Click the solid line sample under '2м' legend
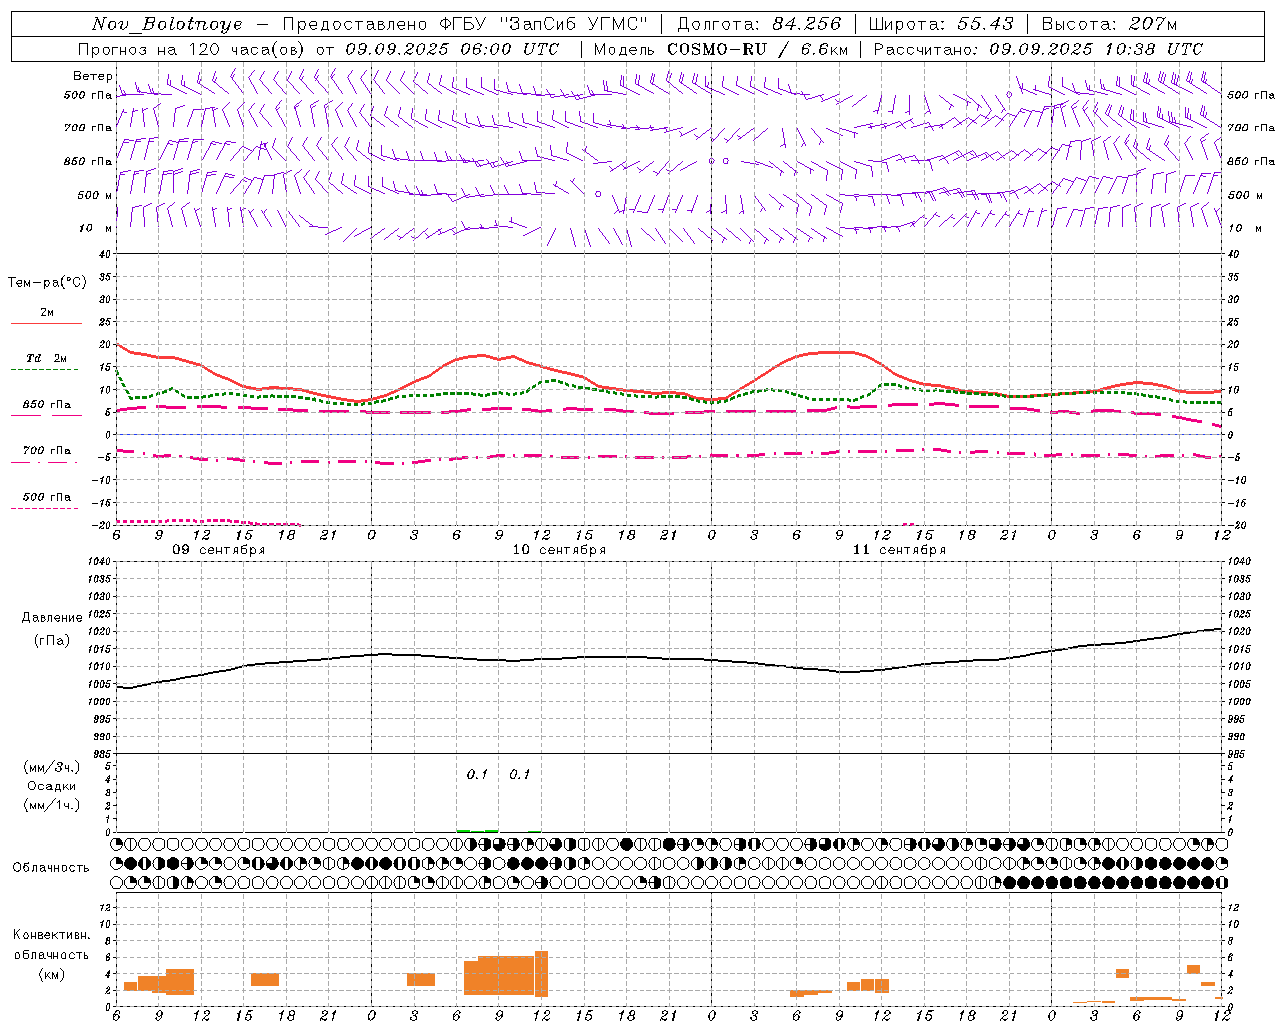 click(46, 323)
